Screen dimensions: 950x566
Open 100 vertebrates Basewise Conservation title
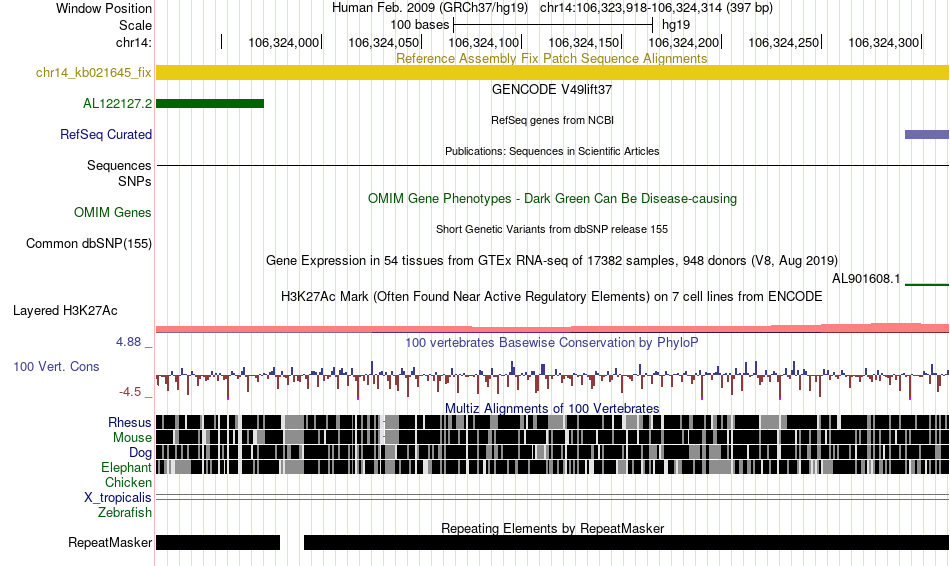tap(552, 343)
